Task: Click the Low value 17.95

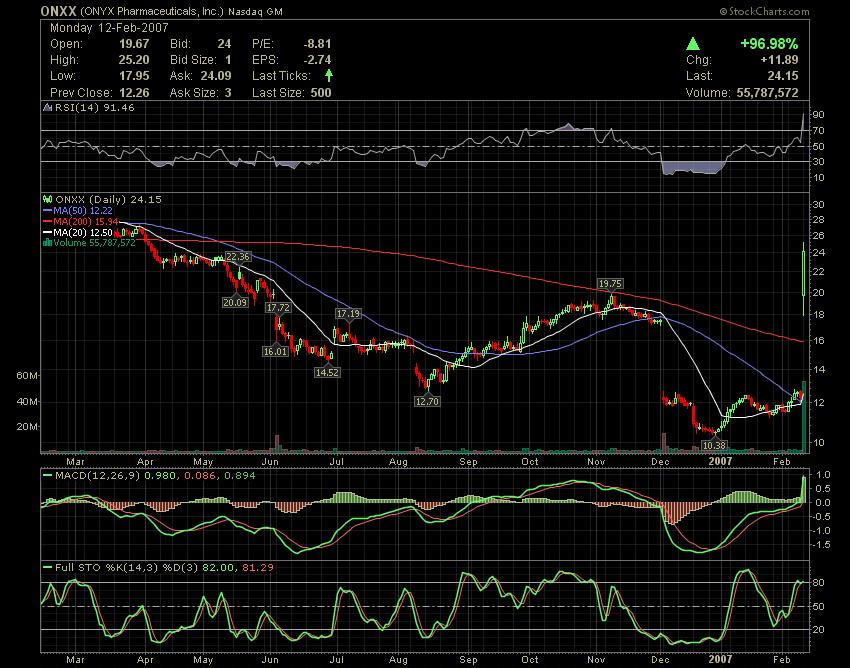Action: [x=134, y=75]
